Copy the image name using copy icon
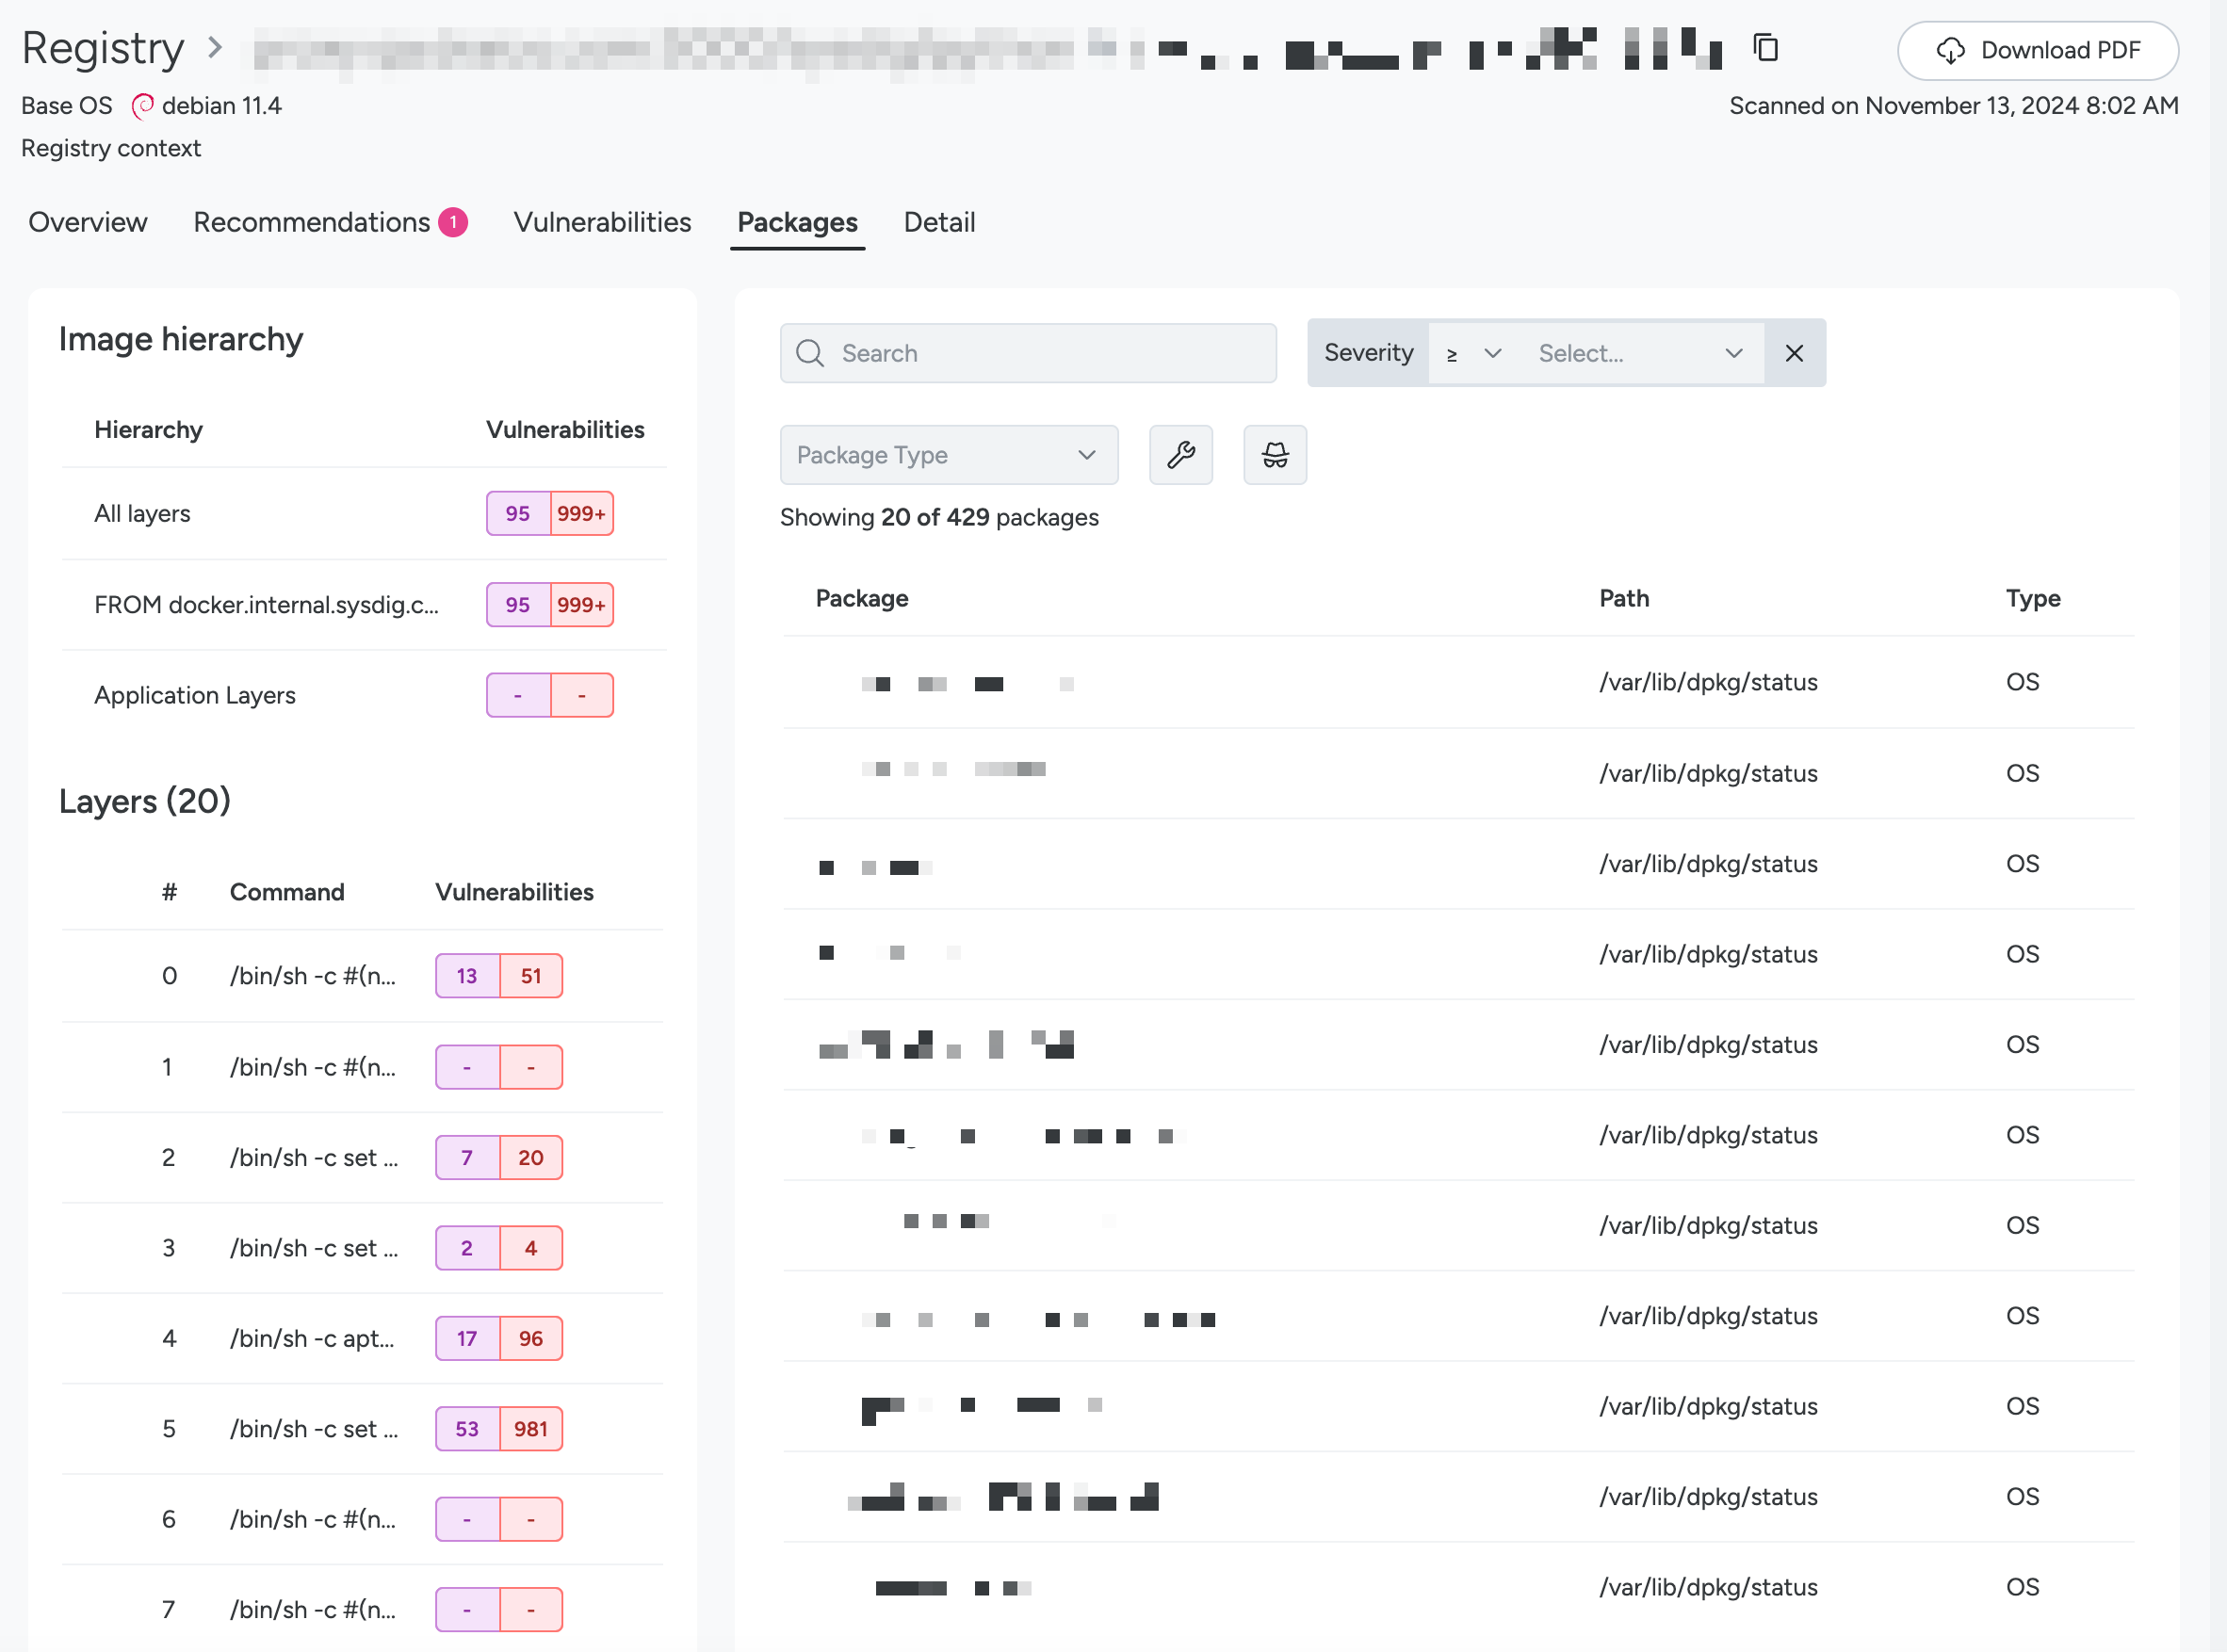2227x1652 pixels. click(x=1766, y=47)
